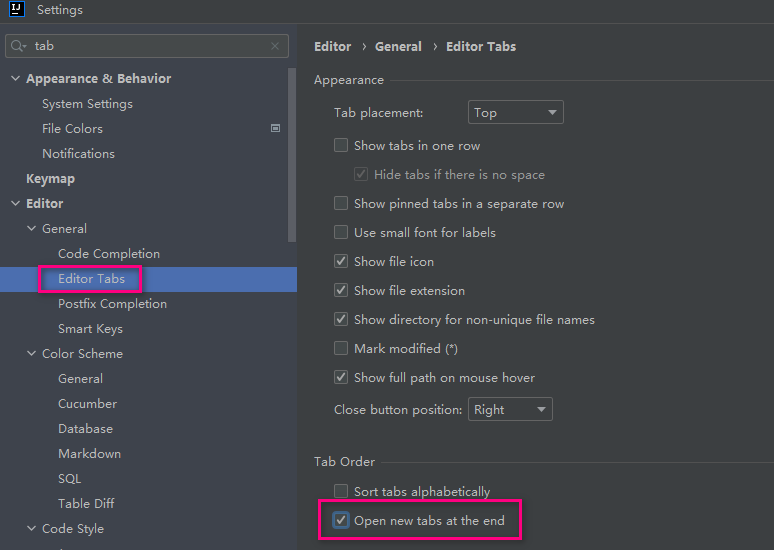
Task: Collapse the Appearance & Behavior section
Action: point(16,79)
